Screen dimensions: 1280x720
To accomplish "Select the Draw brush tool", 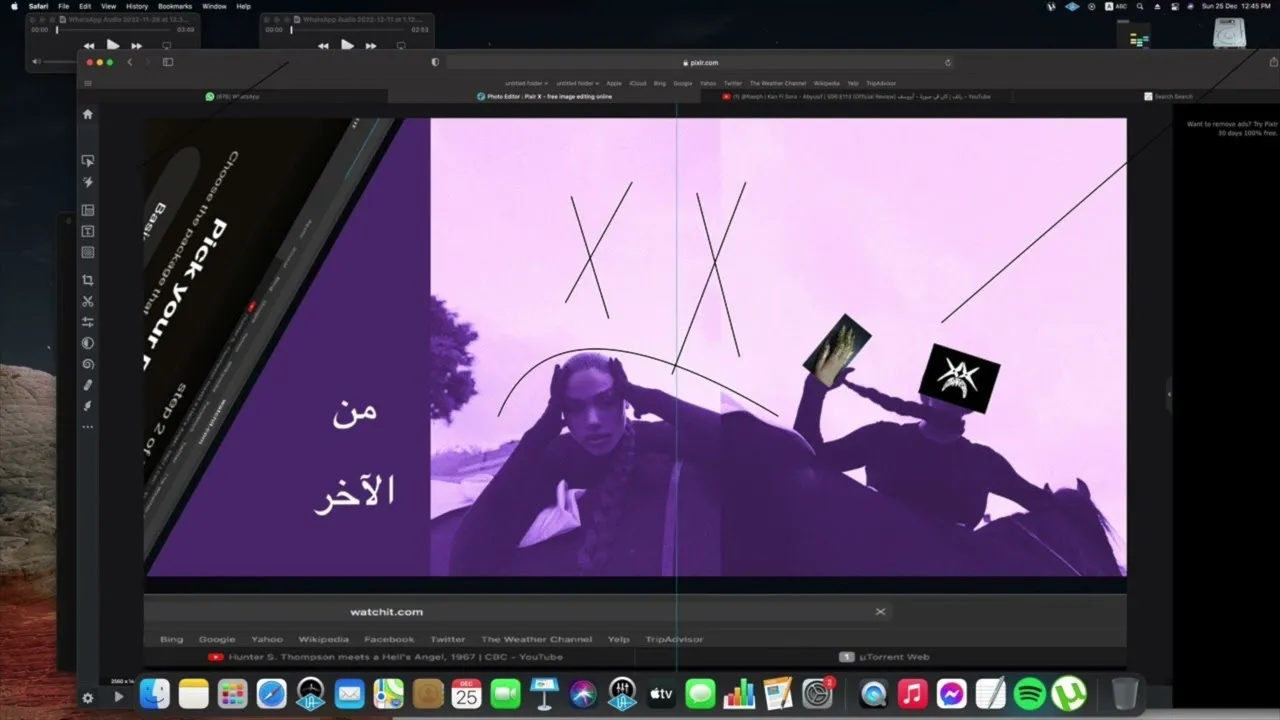I will tap(88, 406).
